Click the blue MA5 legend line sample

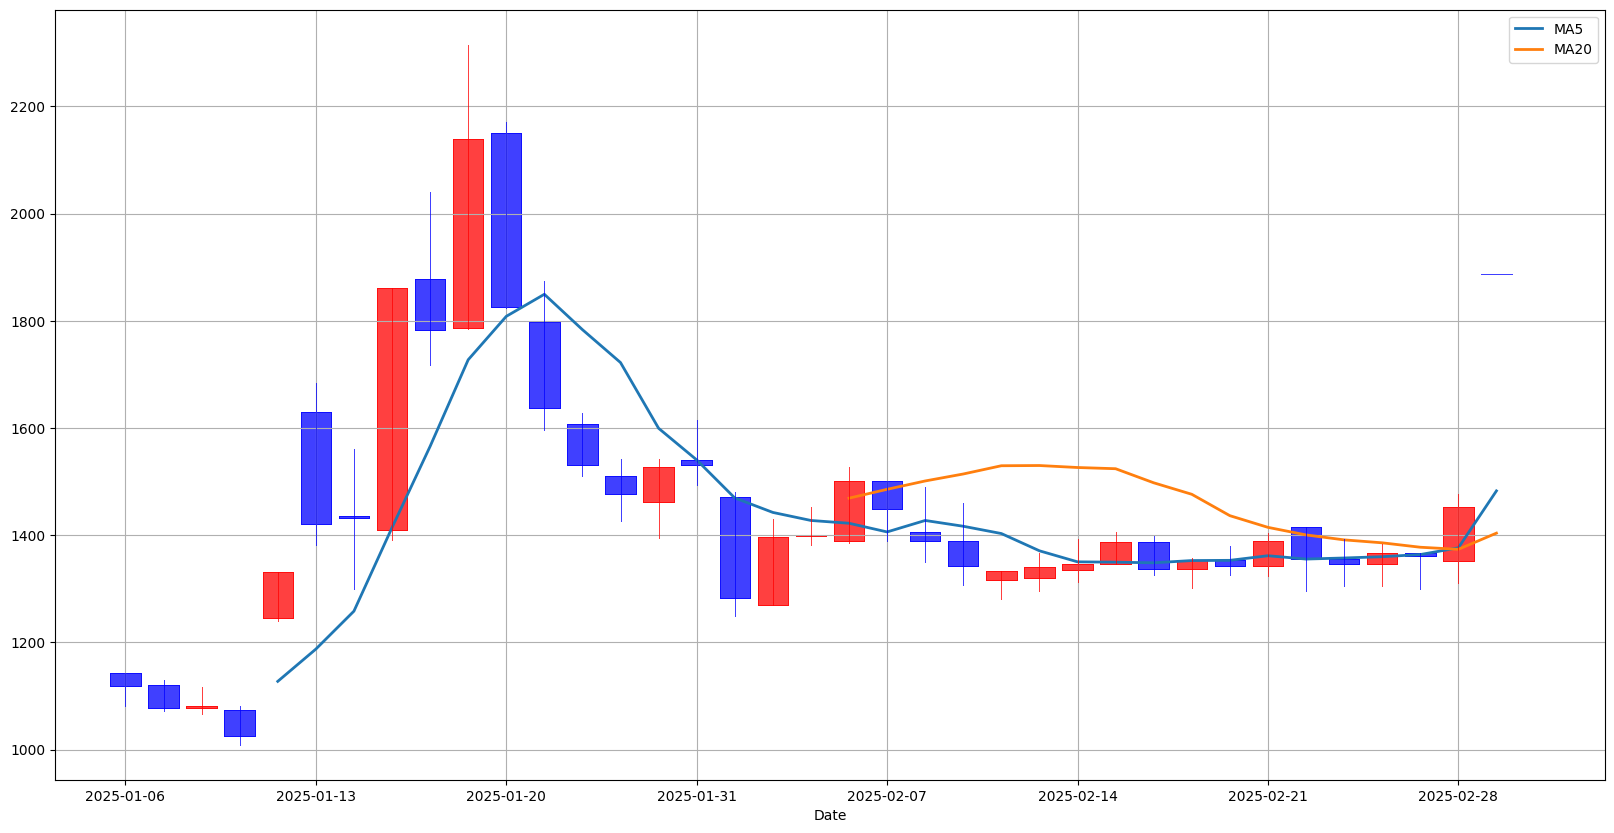pyautogui.click(x=1530, y=29)
